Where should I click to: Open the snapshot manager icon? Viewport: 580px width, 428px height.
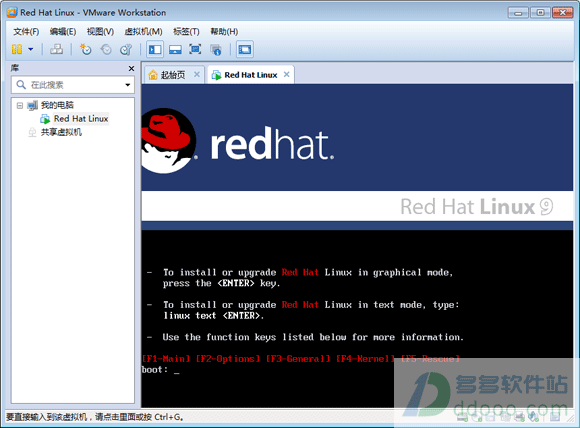[x=126, y=49]
